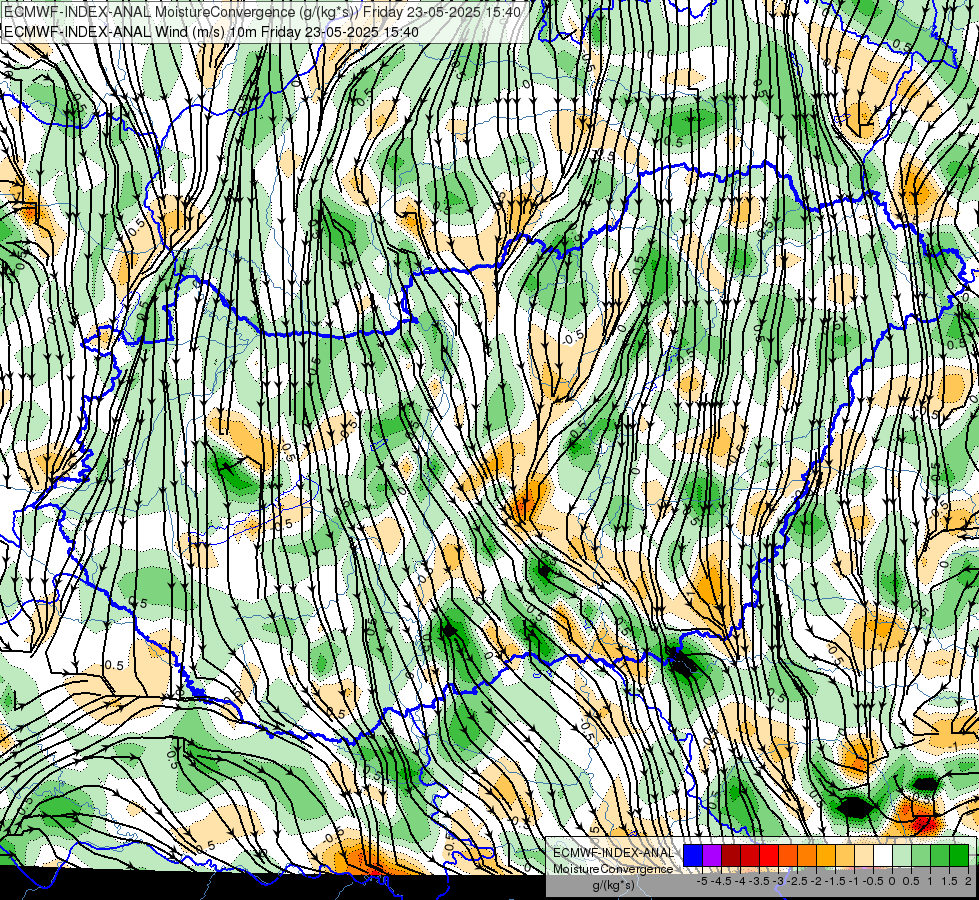Click the legend's ECMWF-INDEX-ANAL label
The width and height of the screenshot is (979, 900).
pos(613,853)
